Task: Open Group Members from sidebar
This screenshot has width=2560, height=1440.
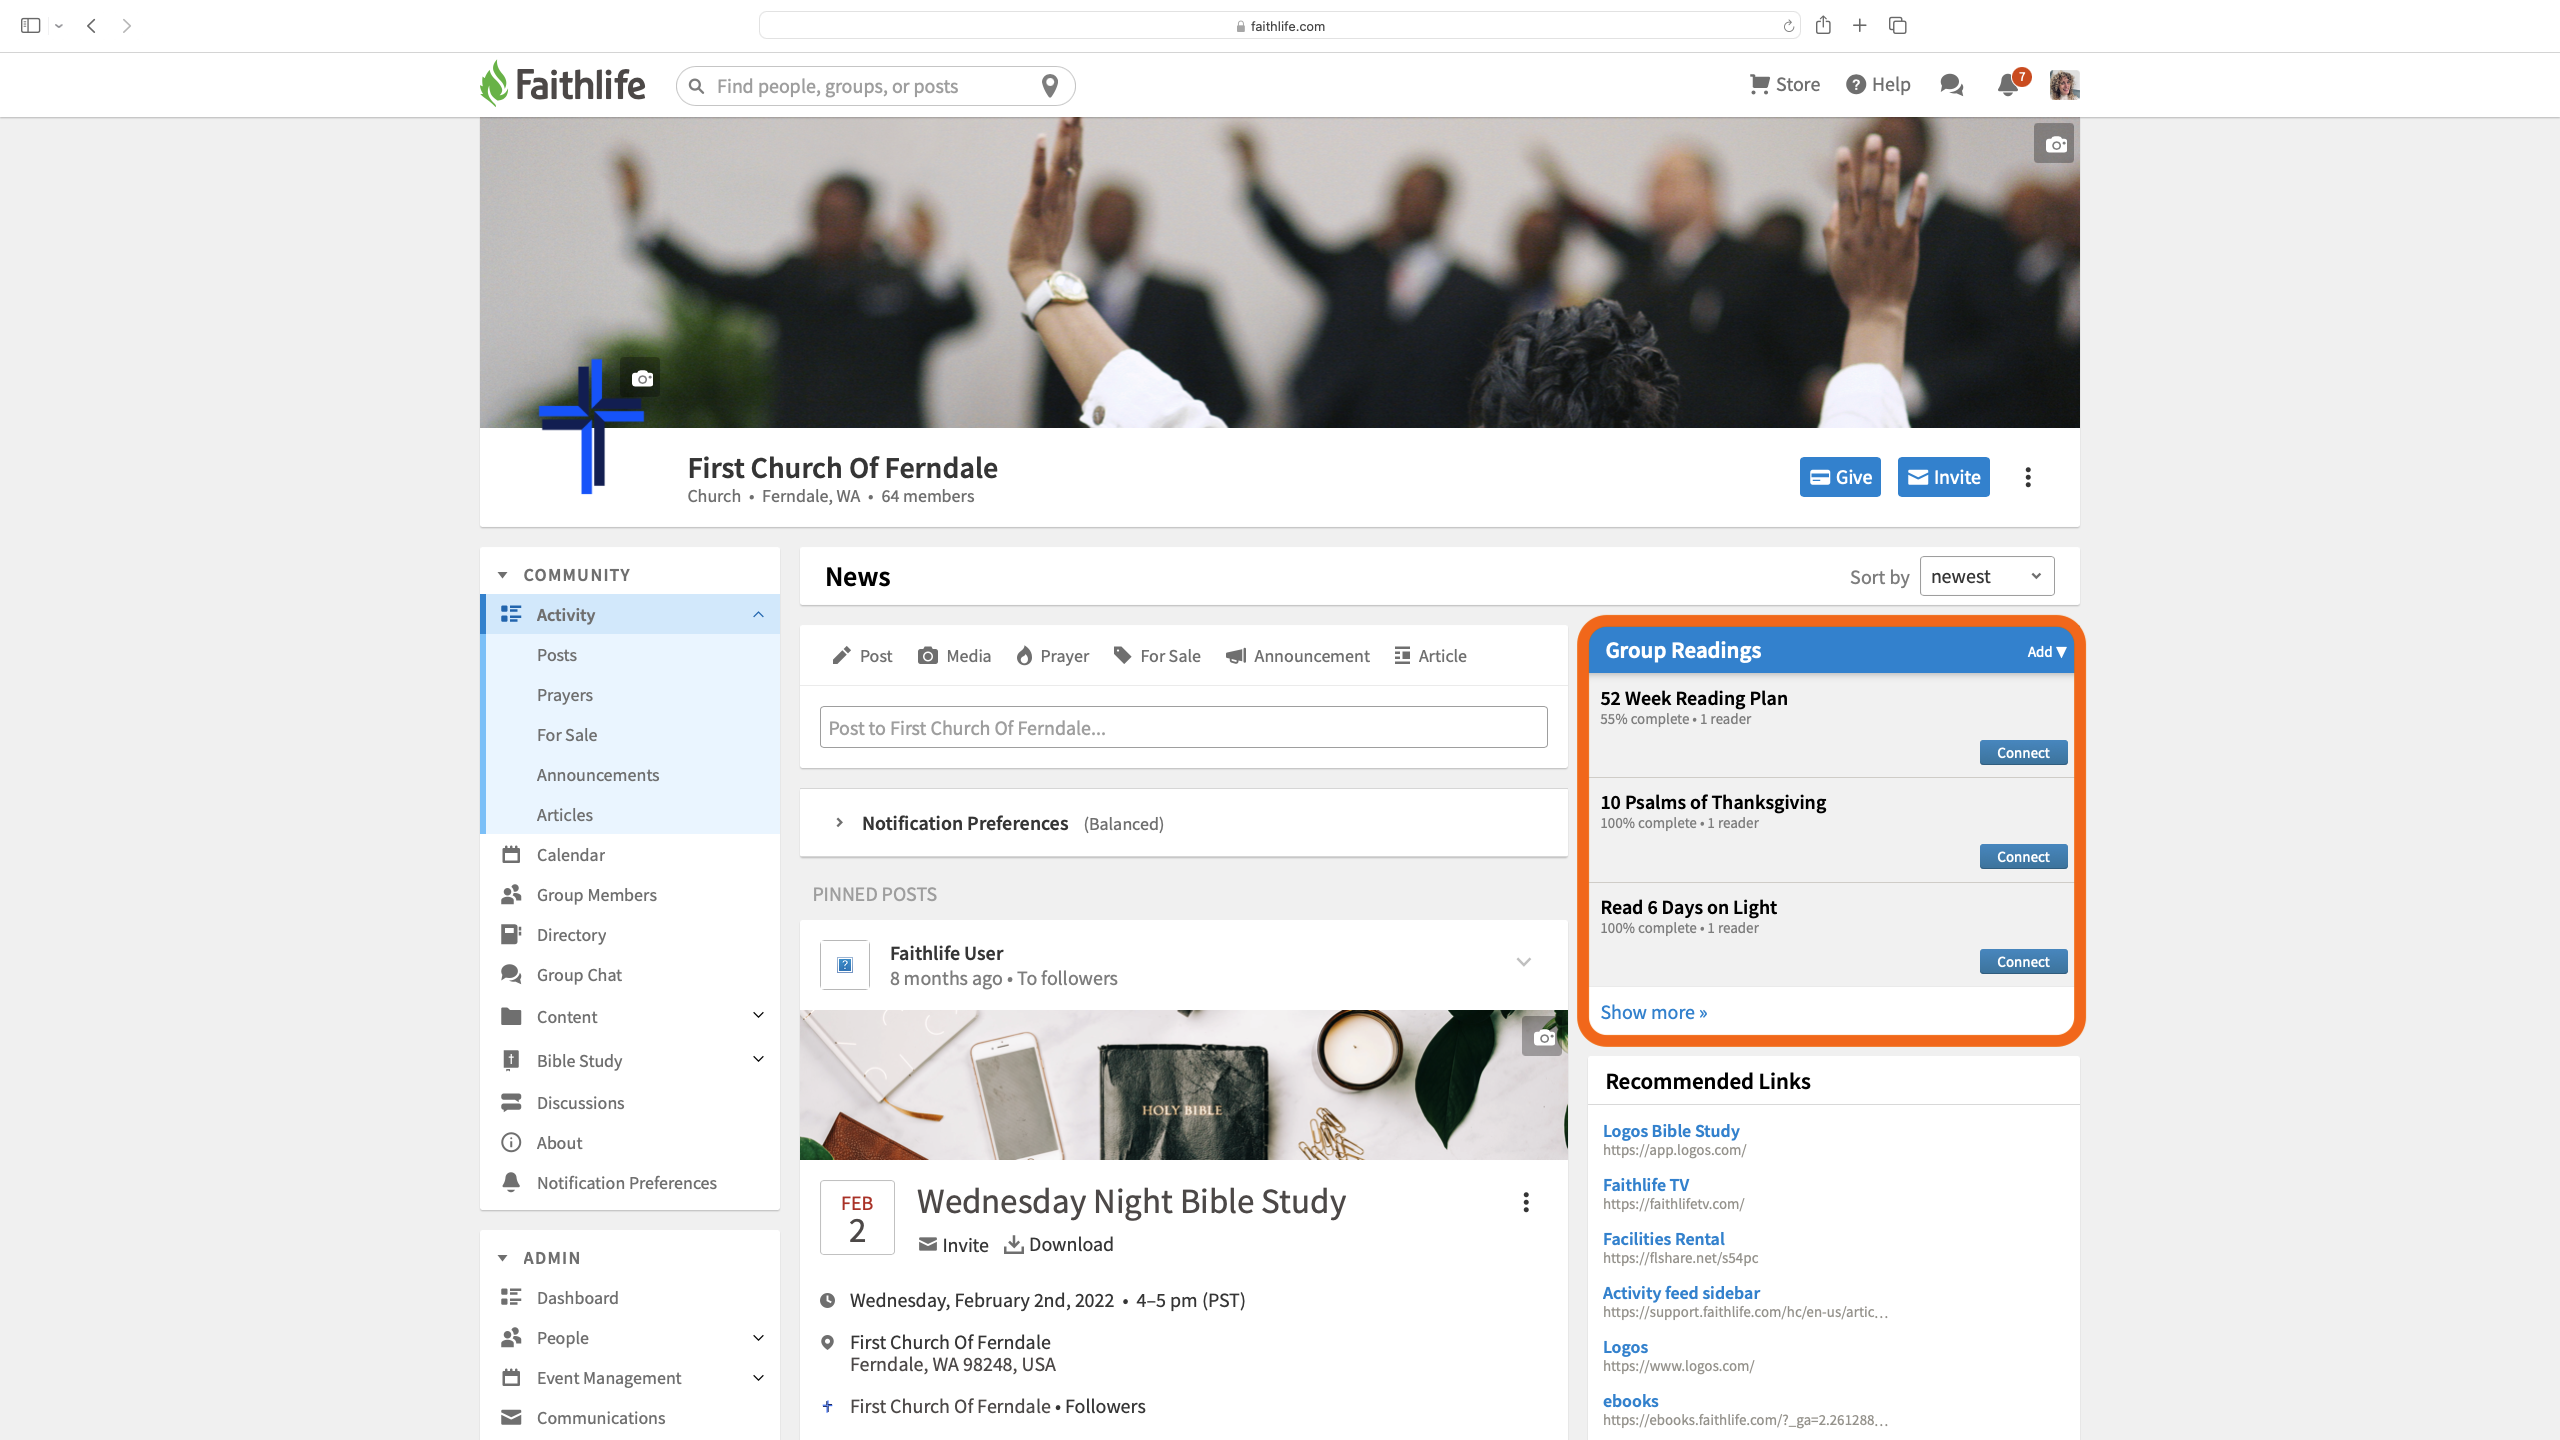Action: pos(597,895)
